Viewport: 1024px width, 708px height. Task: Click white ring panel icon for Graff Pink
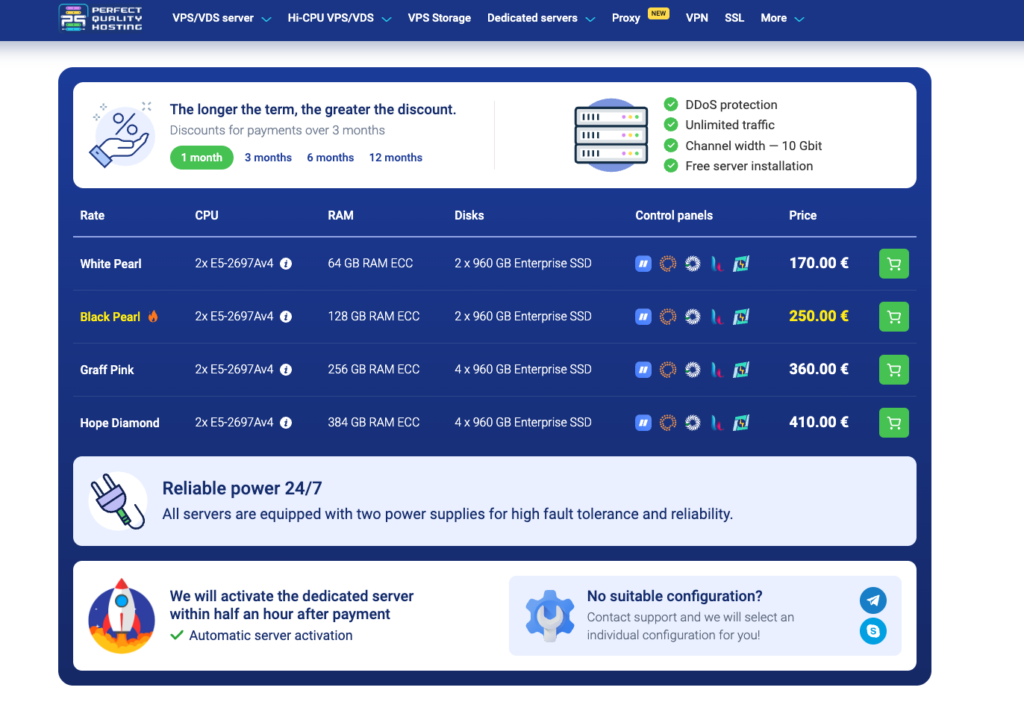click(692, 370)
